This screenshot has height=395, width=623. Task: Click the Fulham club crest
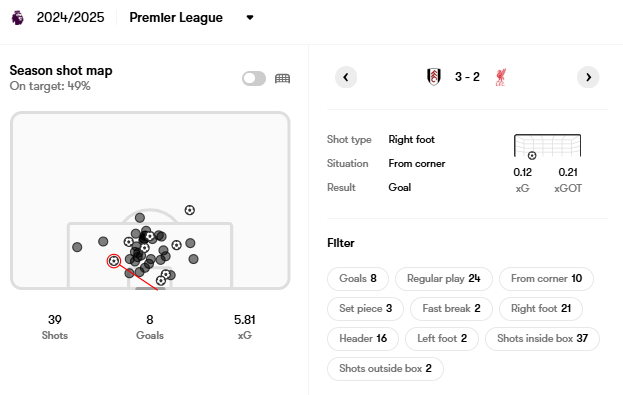tap(434, 77)
